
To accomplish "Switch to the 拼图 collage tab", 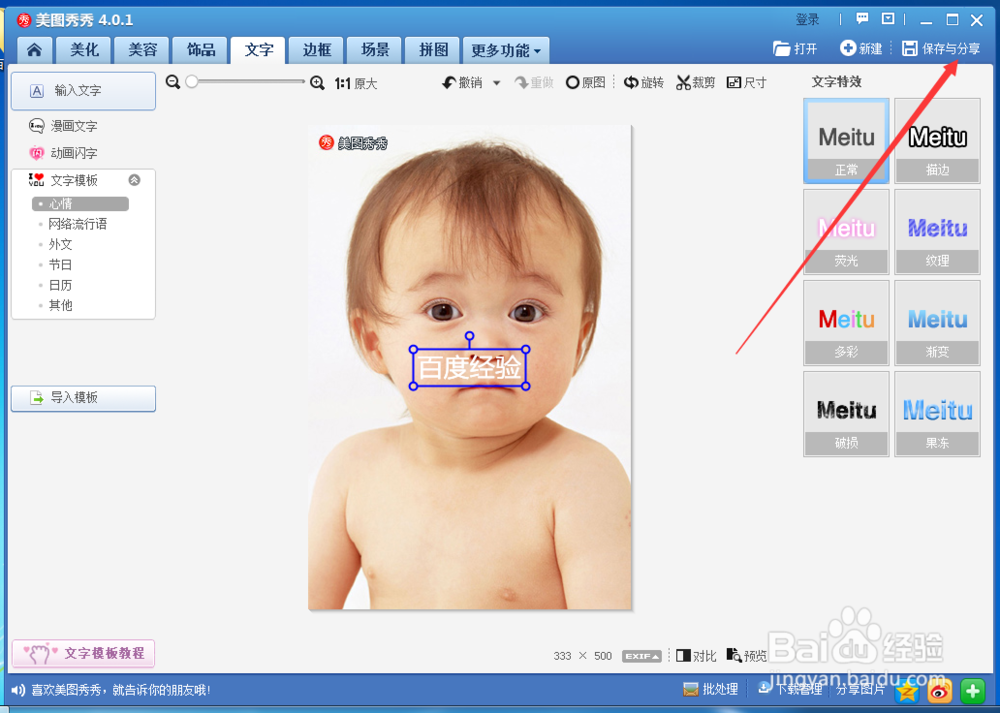I will coord(431,49).
